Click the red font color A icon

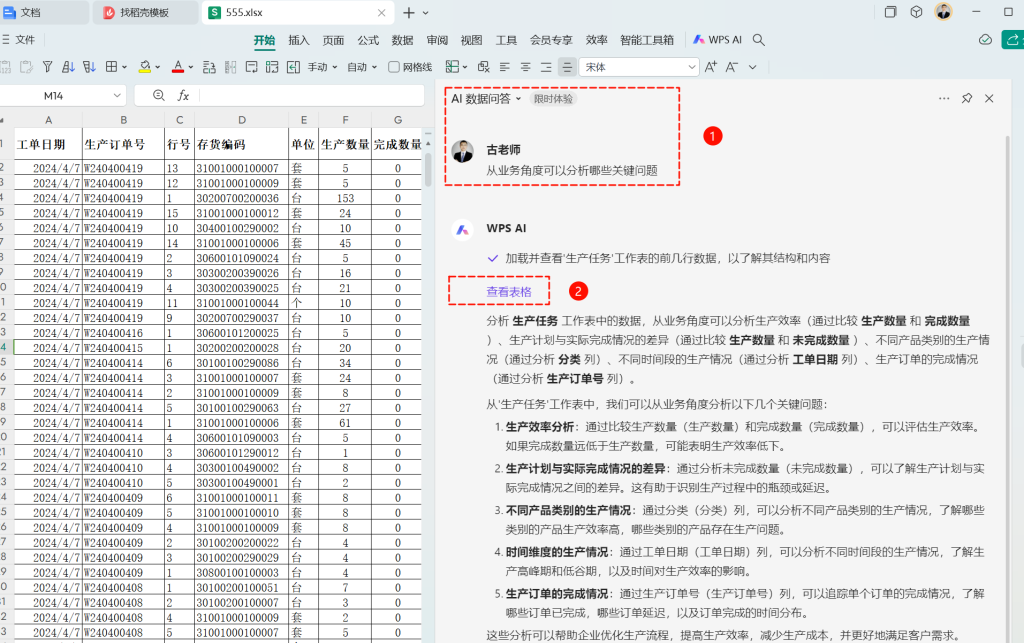tap(178, 67)
